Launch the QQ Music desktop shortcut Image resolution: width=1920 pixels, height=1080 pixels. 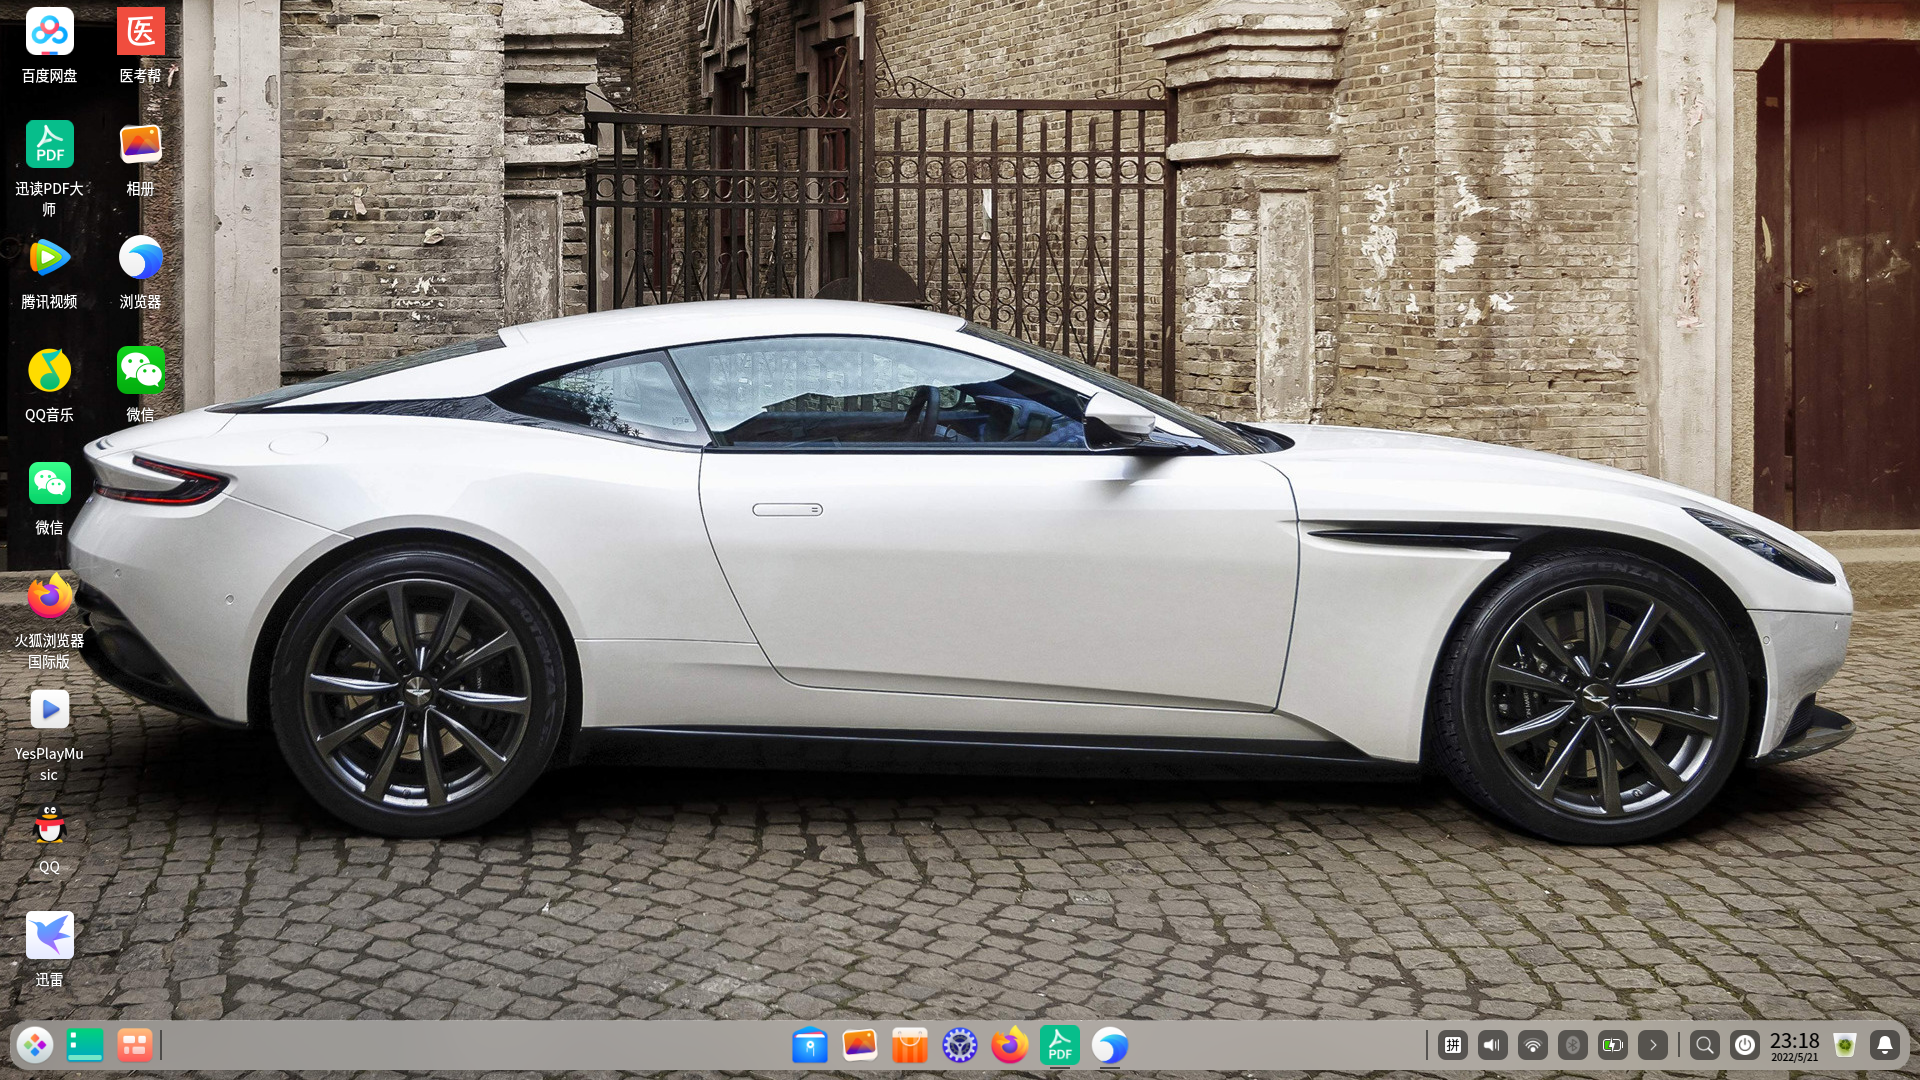(49, 372)
